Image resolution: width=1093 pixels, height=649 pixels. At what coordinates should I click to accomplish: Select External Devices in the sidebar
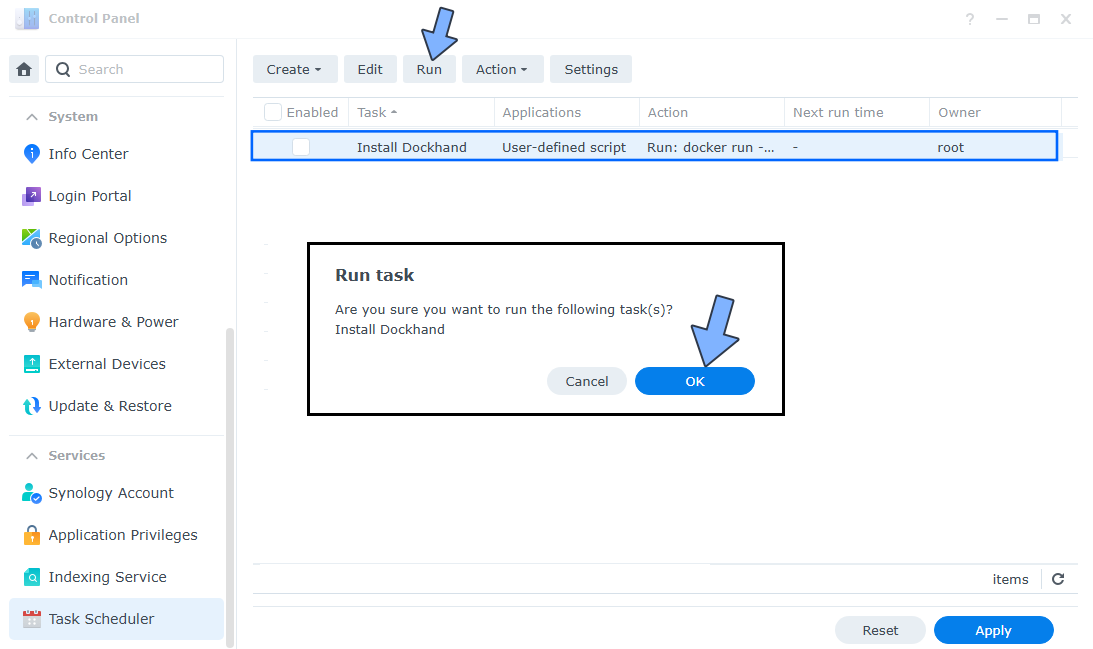click(x=107, y=364)
